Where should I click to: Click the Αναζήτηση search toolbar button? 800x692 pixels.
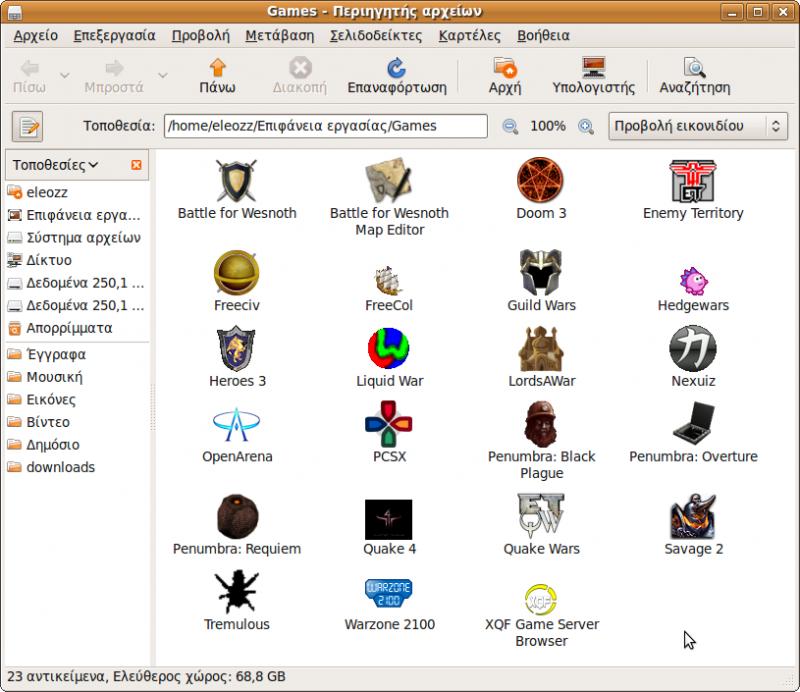click(x=694, y=77)
